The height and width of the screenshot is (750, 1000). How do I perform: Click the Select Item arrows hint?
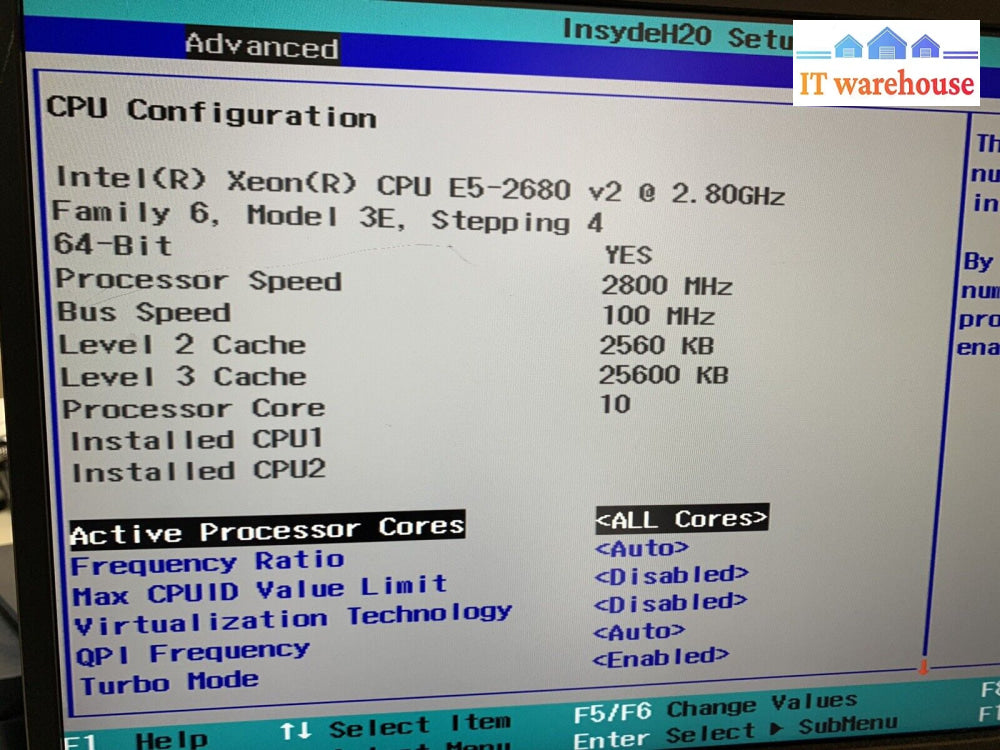395,726
